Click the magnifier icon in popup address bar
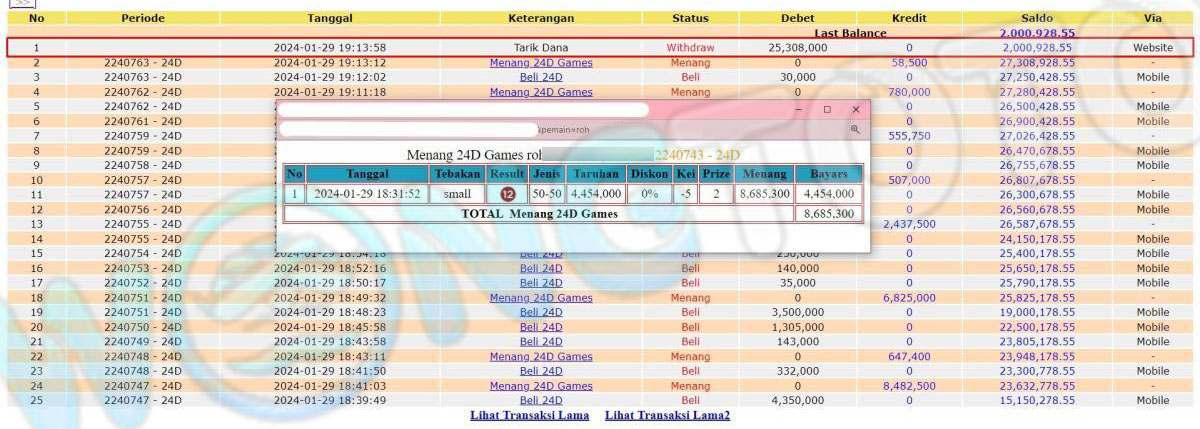Screen dimensions: 1200x429 855,130
